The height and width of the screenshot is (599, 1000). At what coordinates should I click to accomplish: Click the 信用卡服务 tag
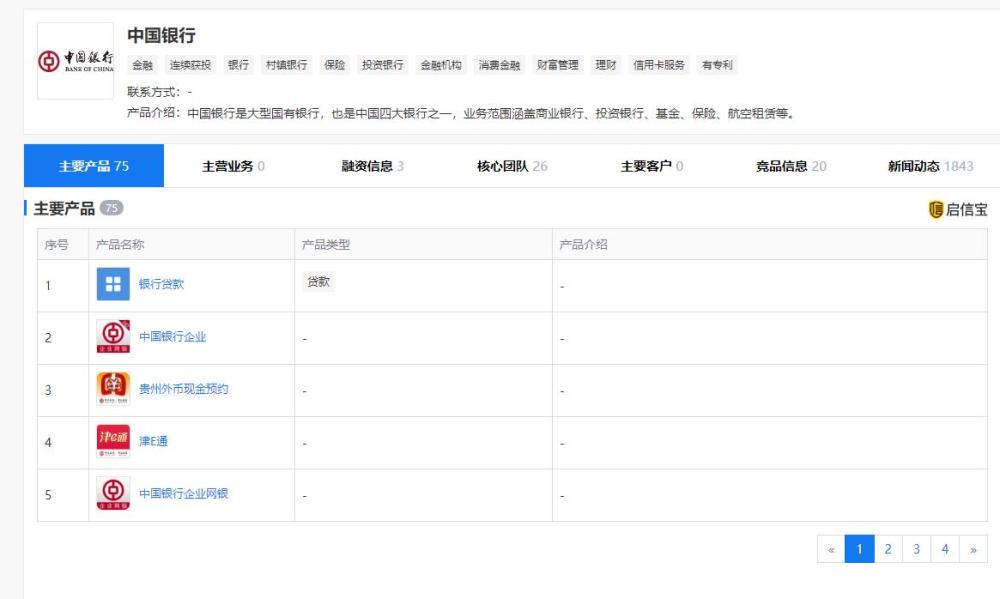coord(659,65)
